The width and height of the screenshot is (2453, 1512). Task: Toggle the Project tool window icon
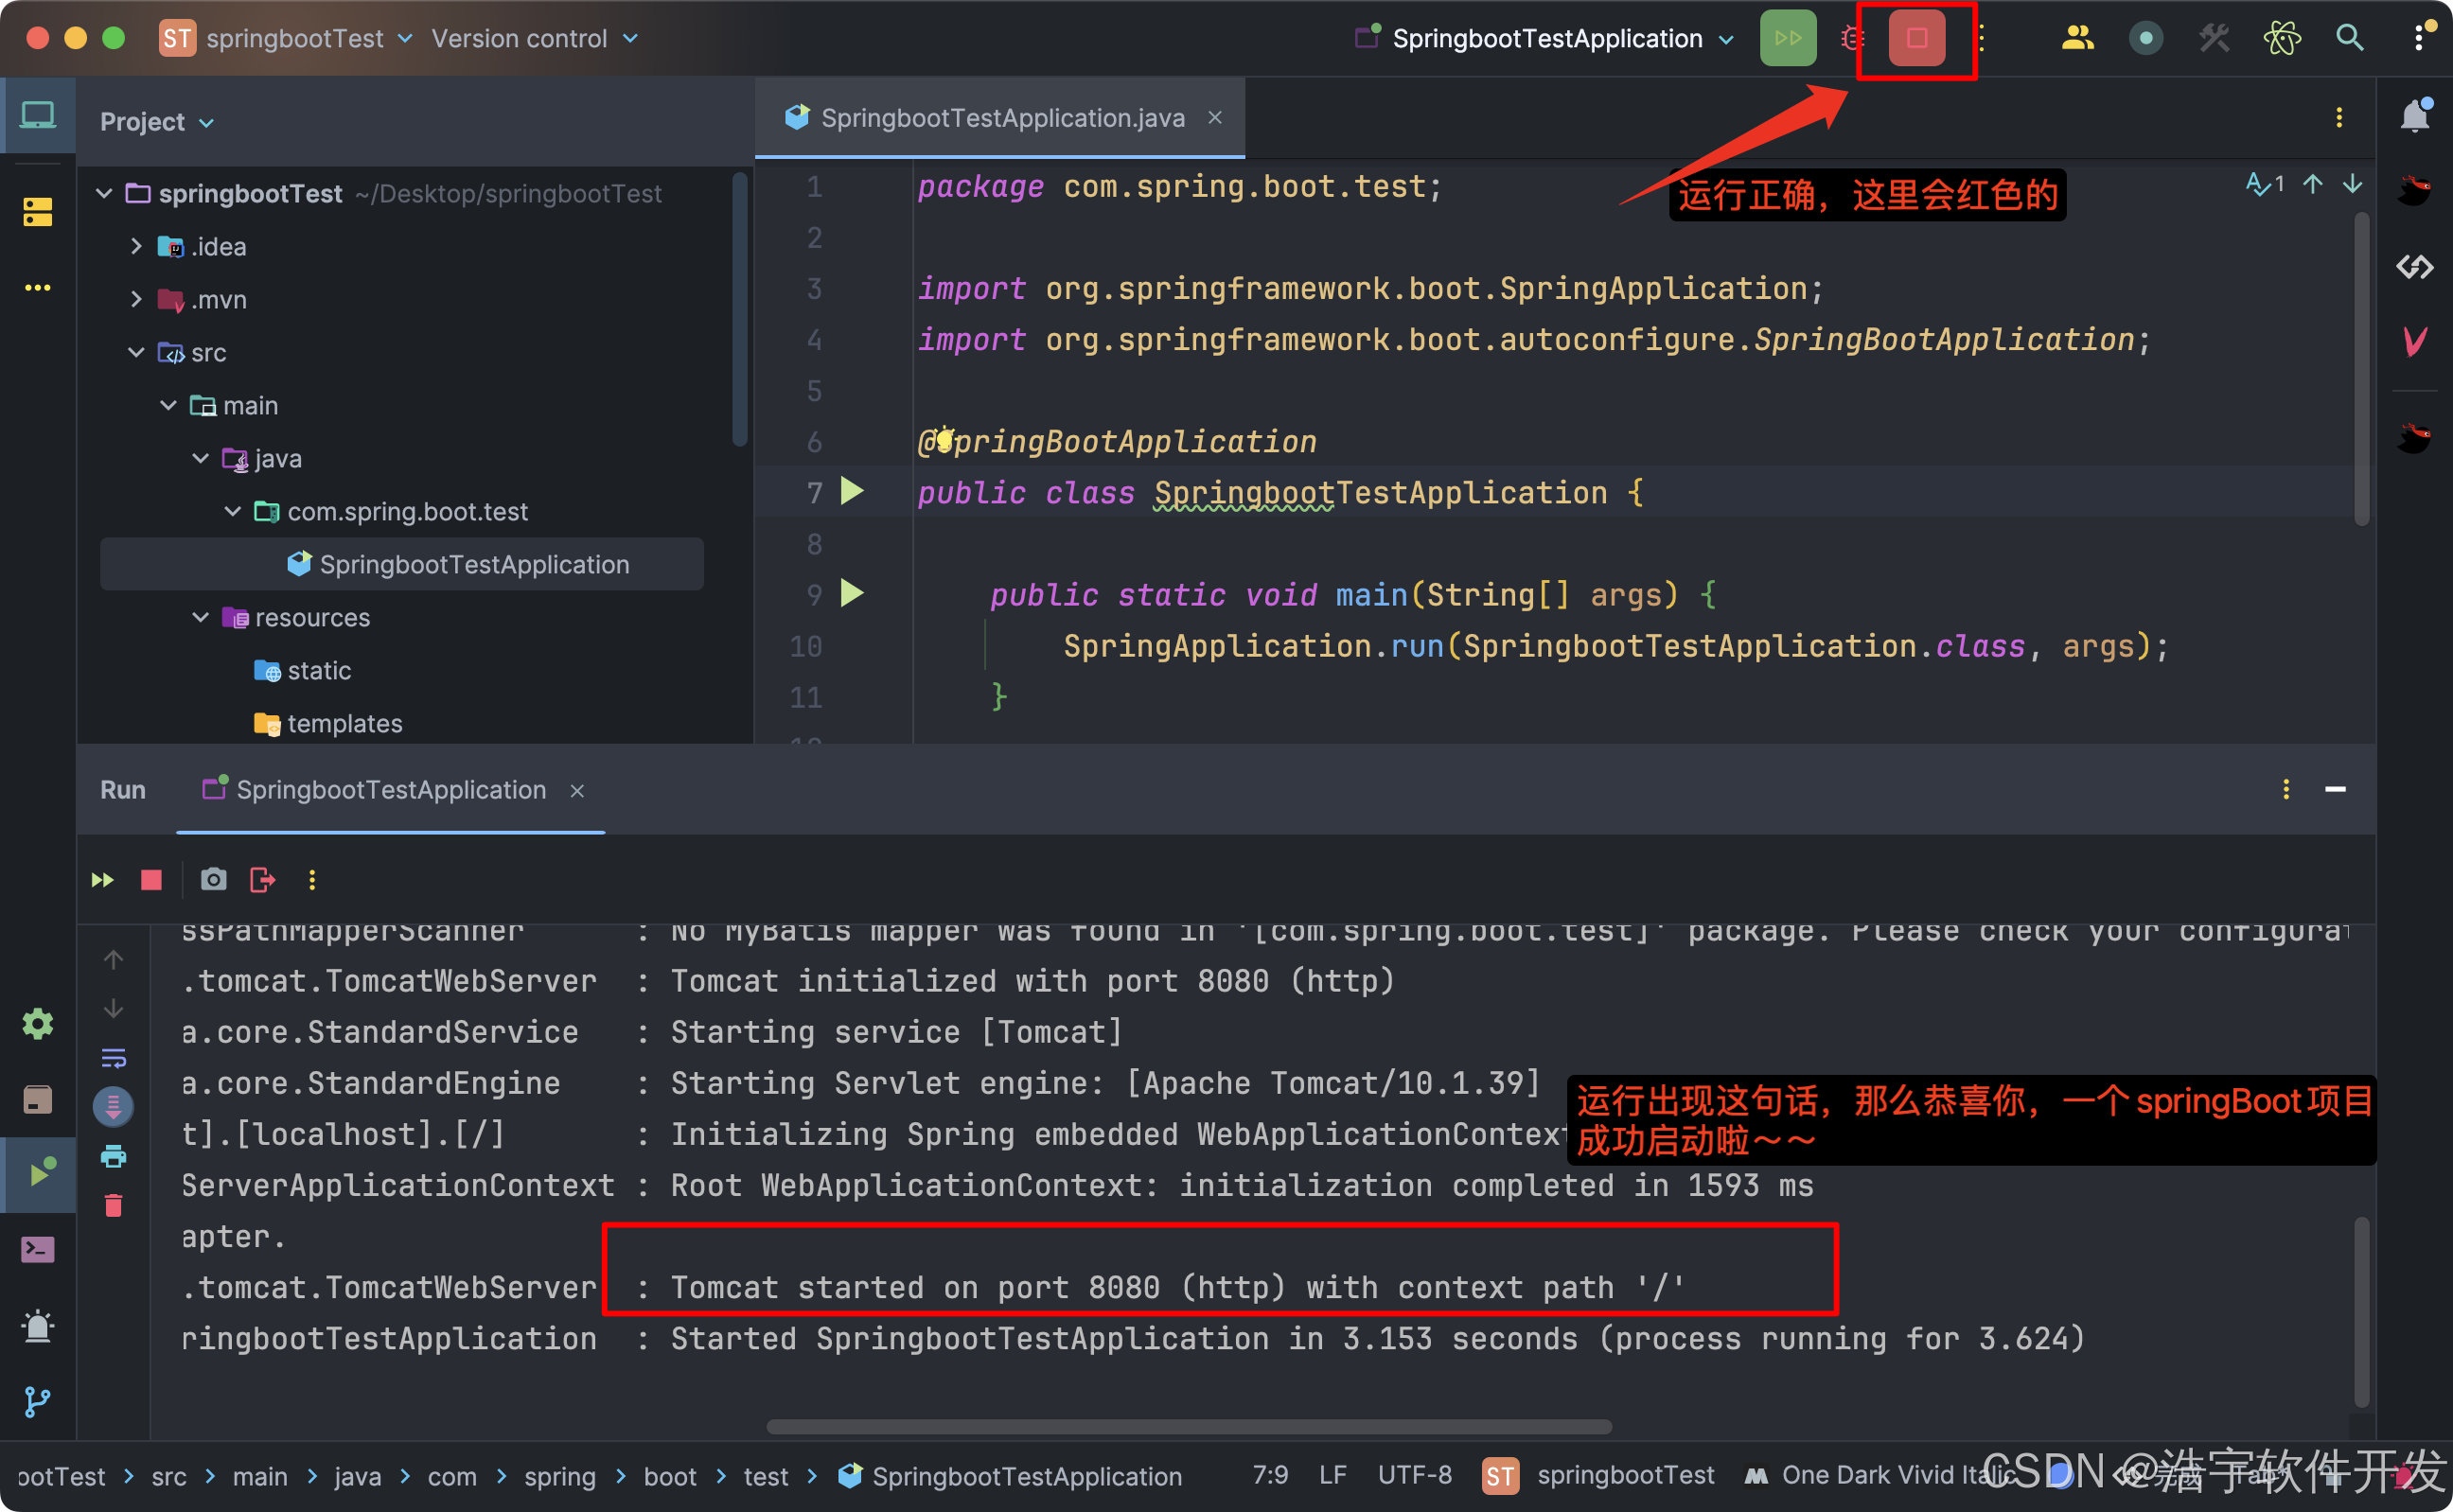pyautogui.click(x=38, y=116)
